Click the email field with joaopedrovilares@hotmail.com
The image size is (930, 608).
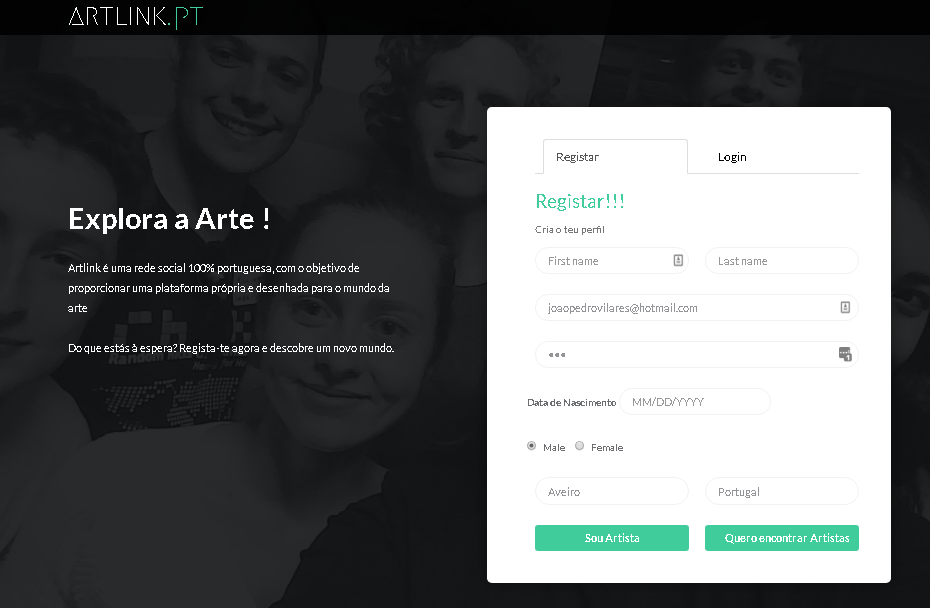[x=697, y=307]
